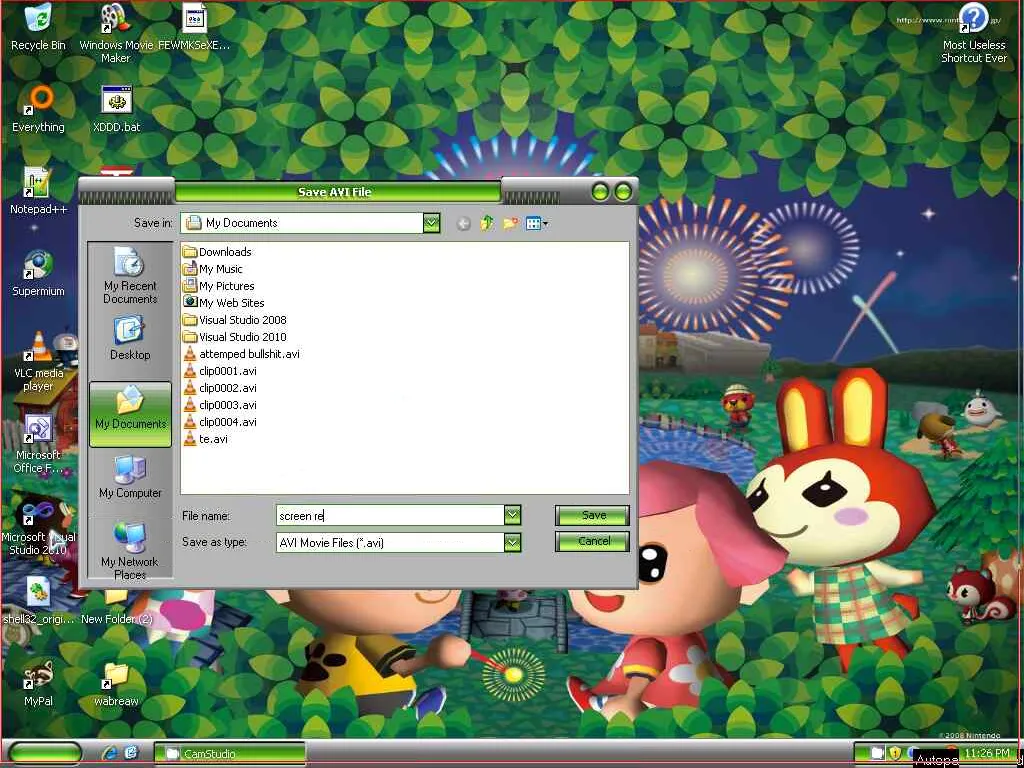This screenshot has width=1024, height=768.
Task: Cancel the Save AVI File dialog
Action: (592, 541)
